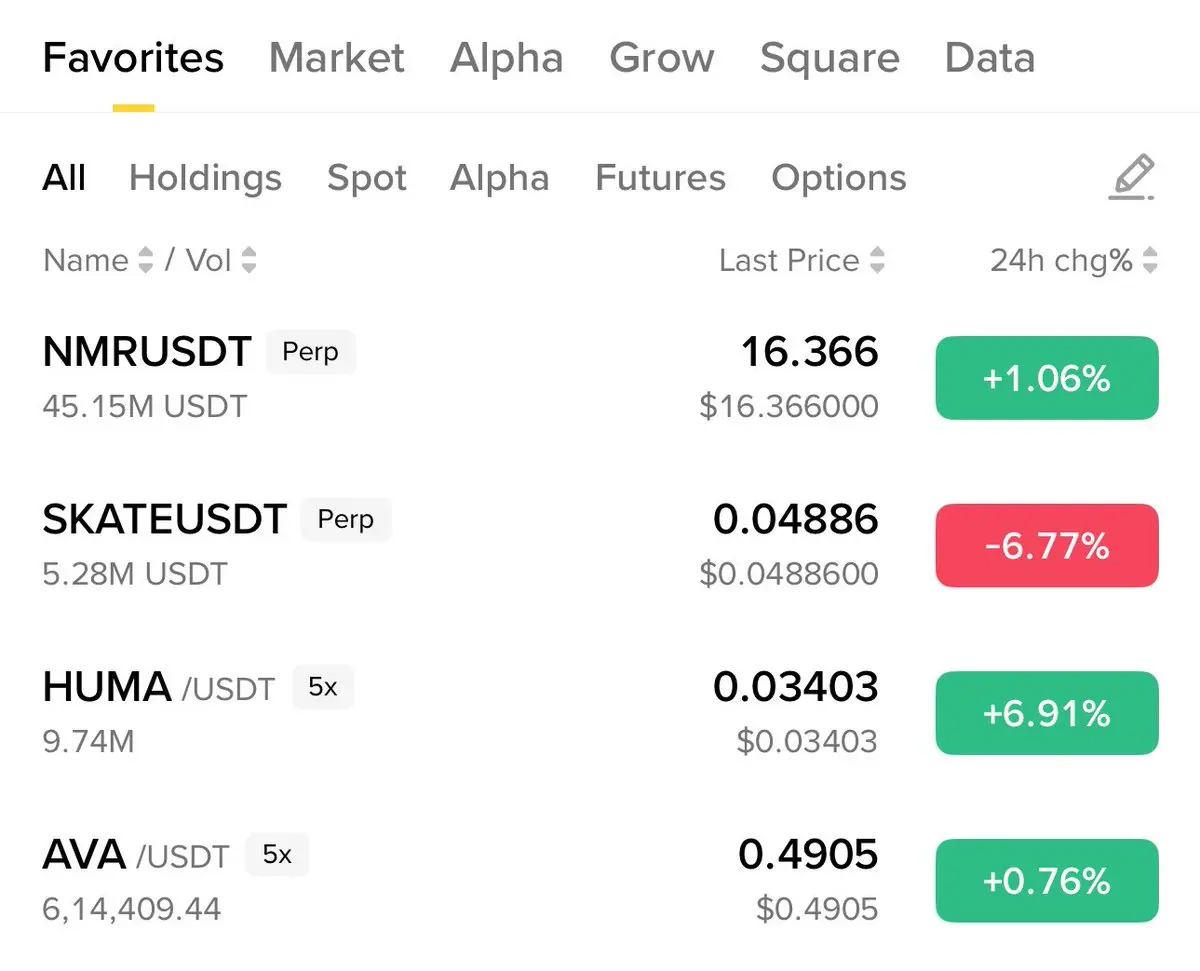1200x971 pixels.
Task: Switch to the Square tab
Action: point(829,58)
